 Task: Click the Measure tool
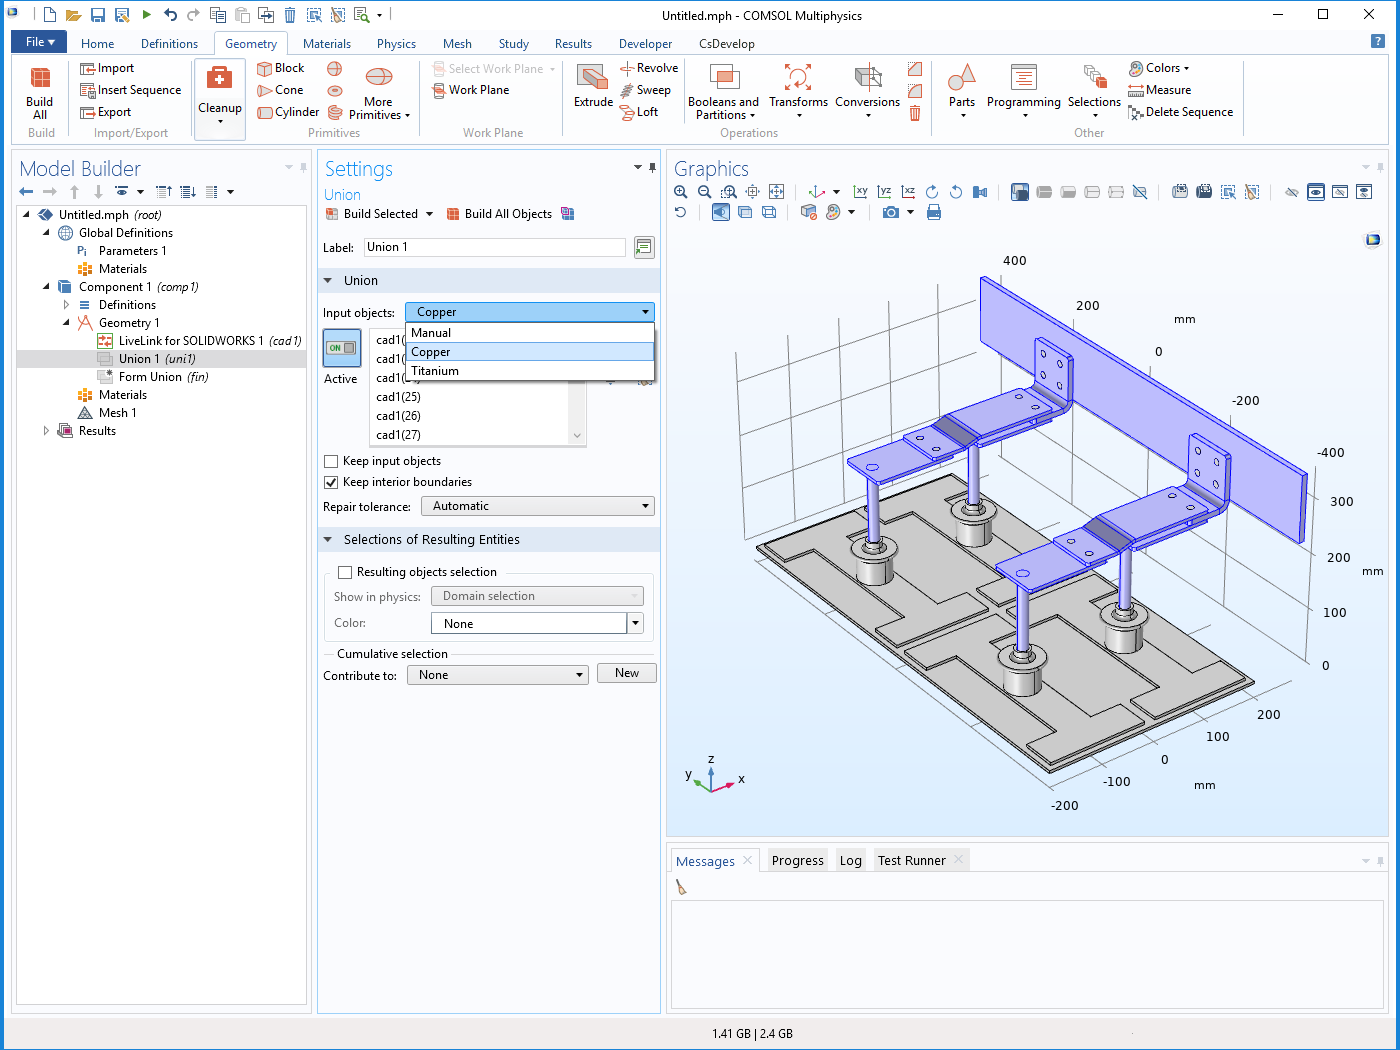pyautogui.click(x=1159, y=90)
